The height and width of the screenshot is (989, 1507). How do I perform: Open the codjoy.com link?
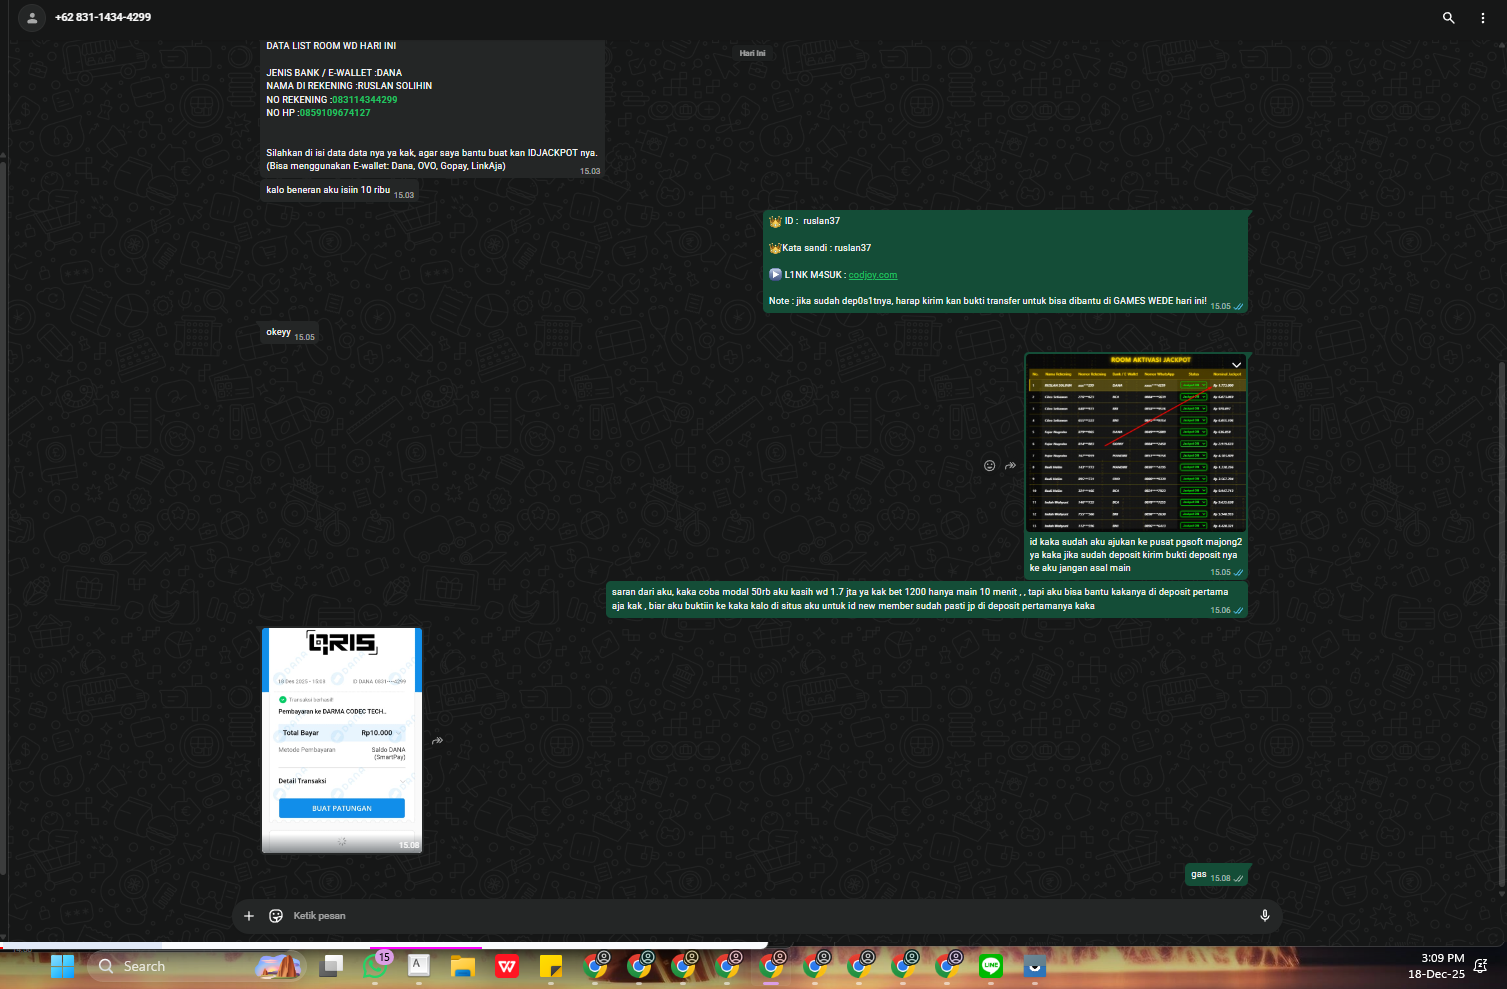point(873,275)
